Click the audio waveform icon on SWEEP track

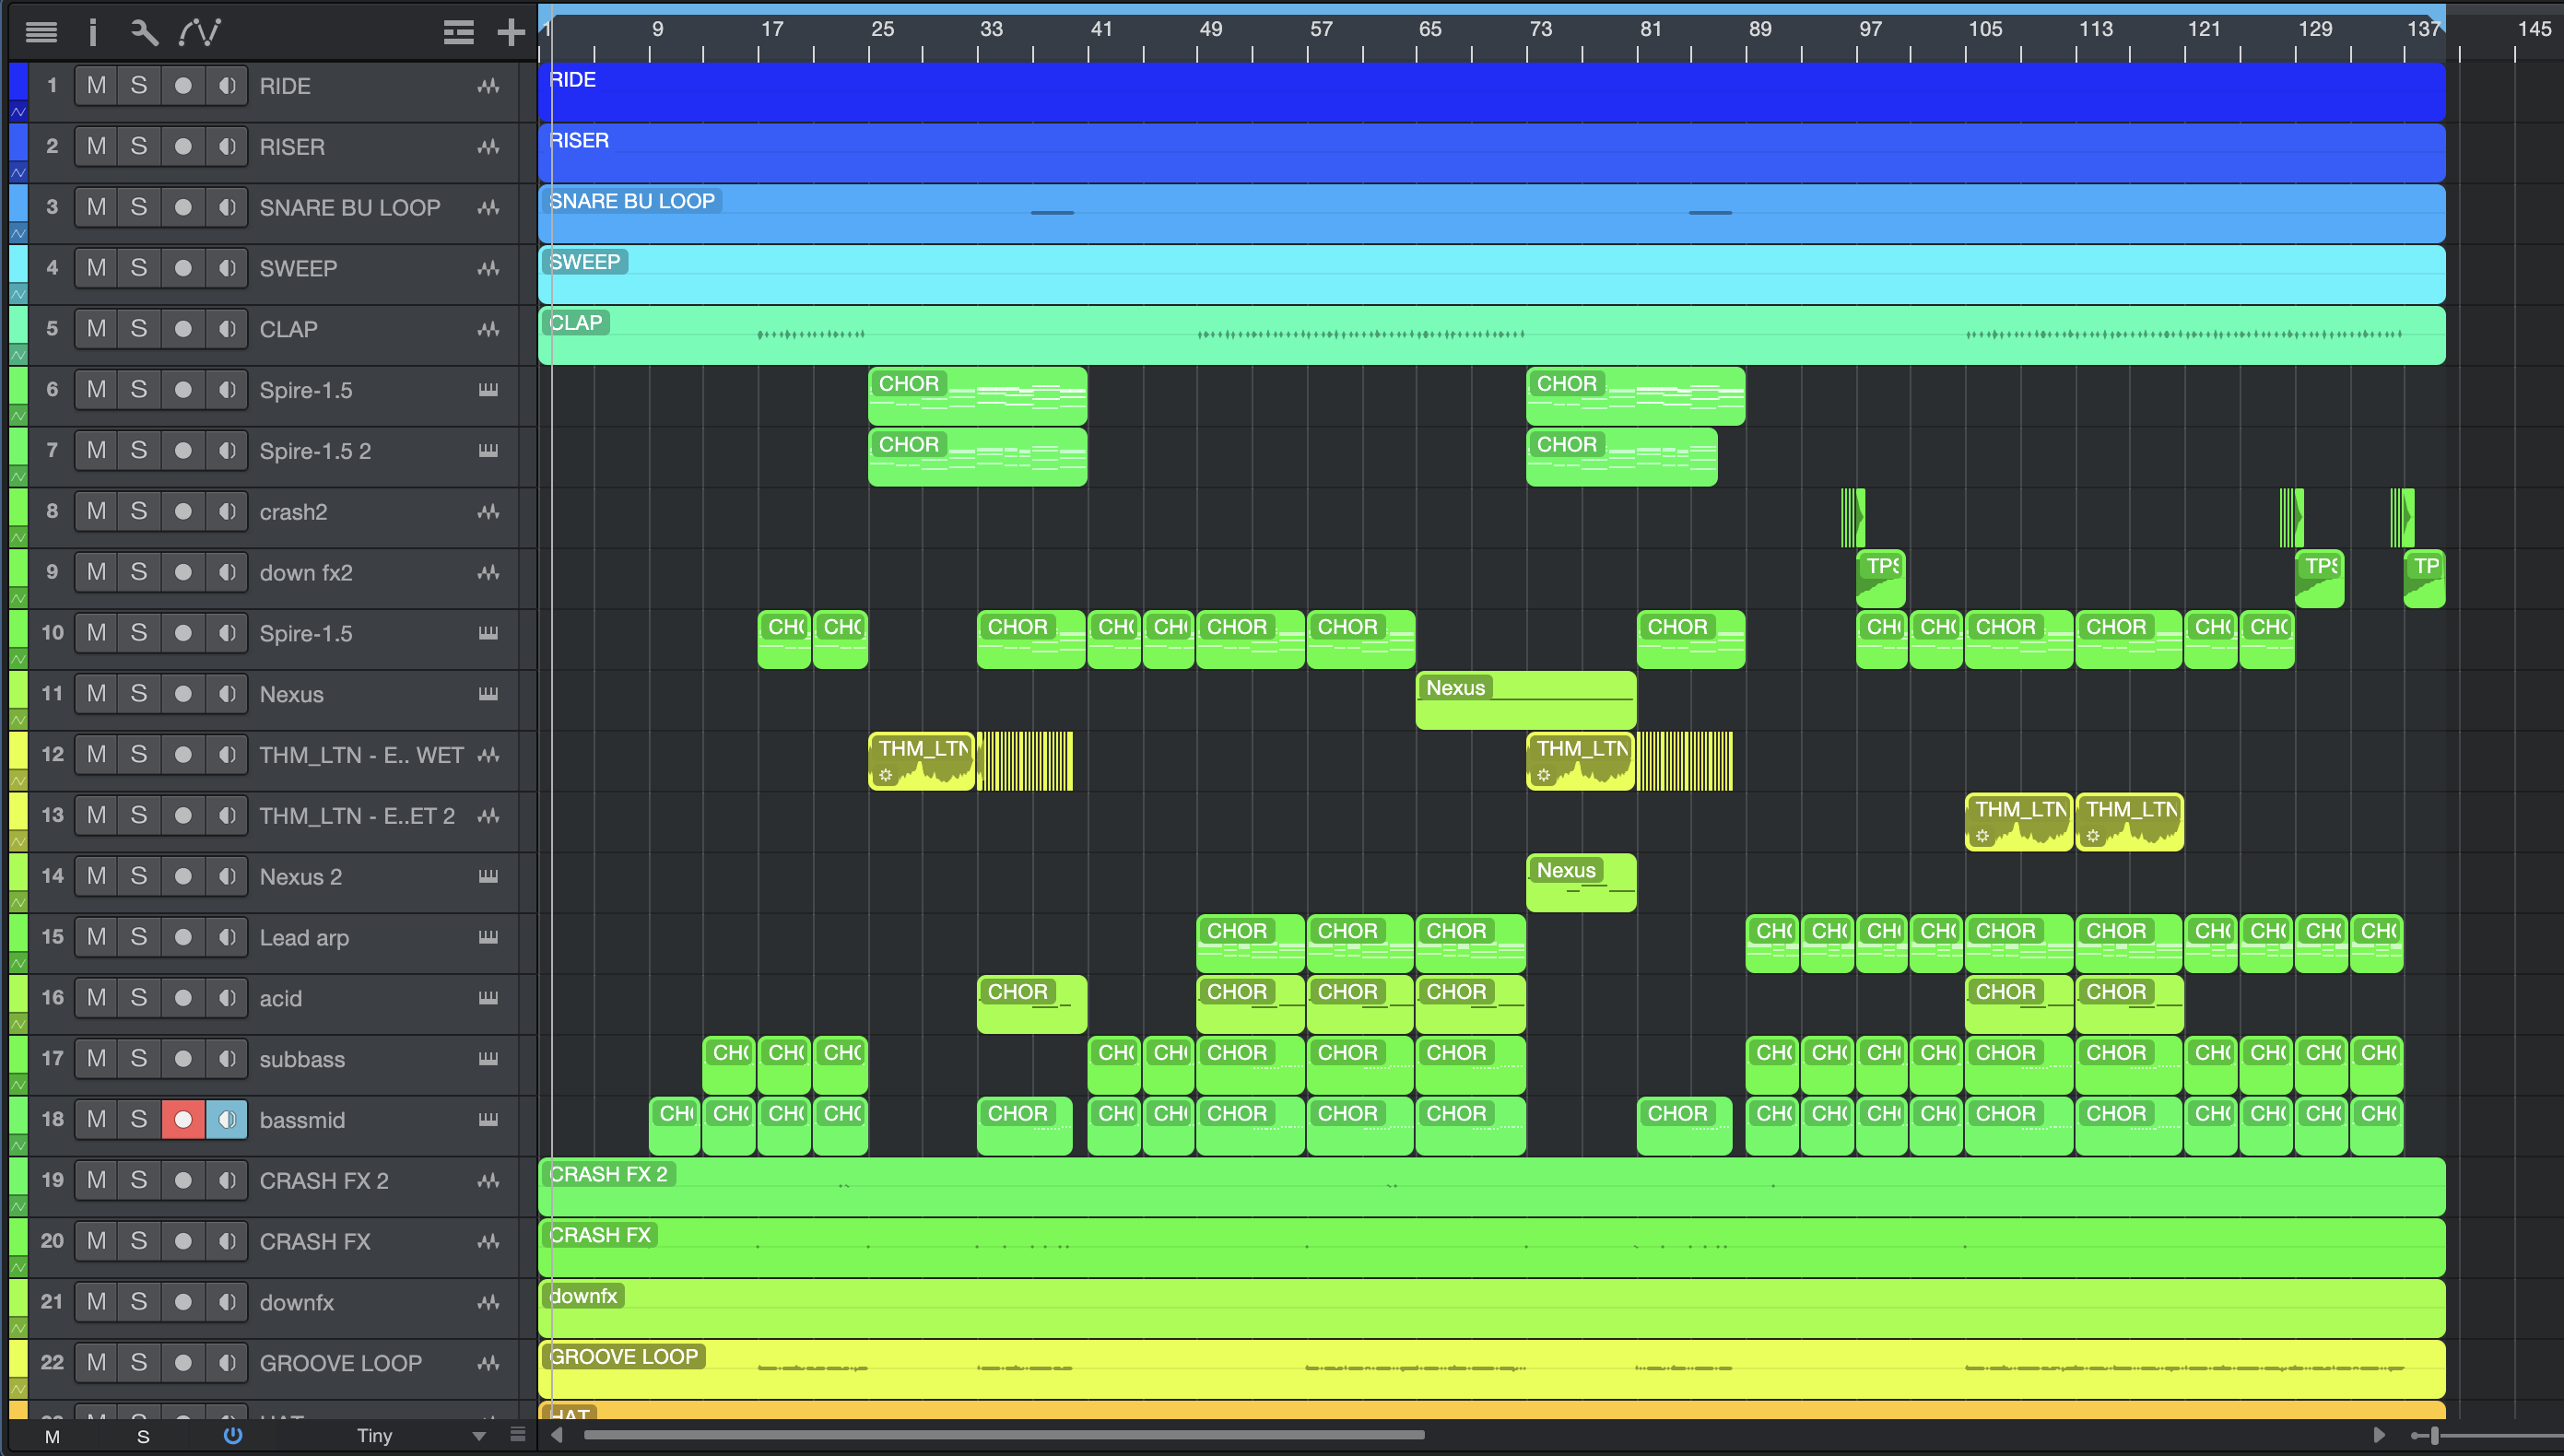(488, 268)
